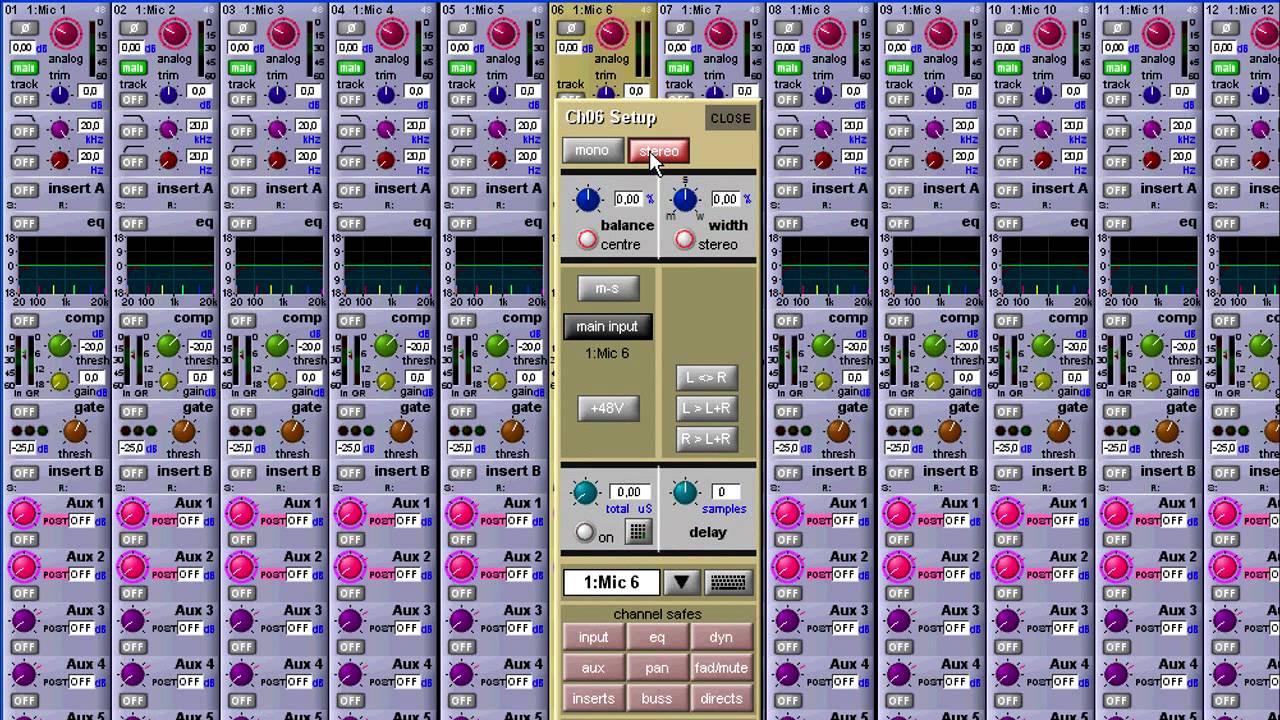This screenshot has width=1280, height=720.
Task: Select the 1:Mic 6 channel name field
Action: pyautogui.click(x=612, y=582)
